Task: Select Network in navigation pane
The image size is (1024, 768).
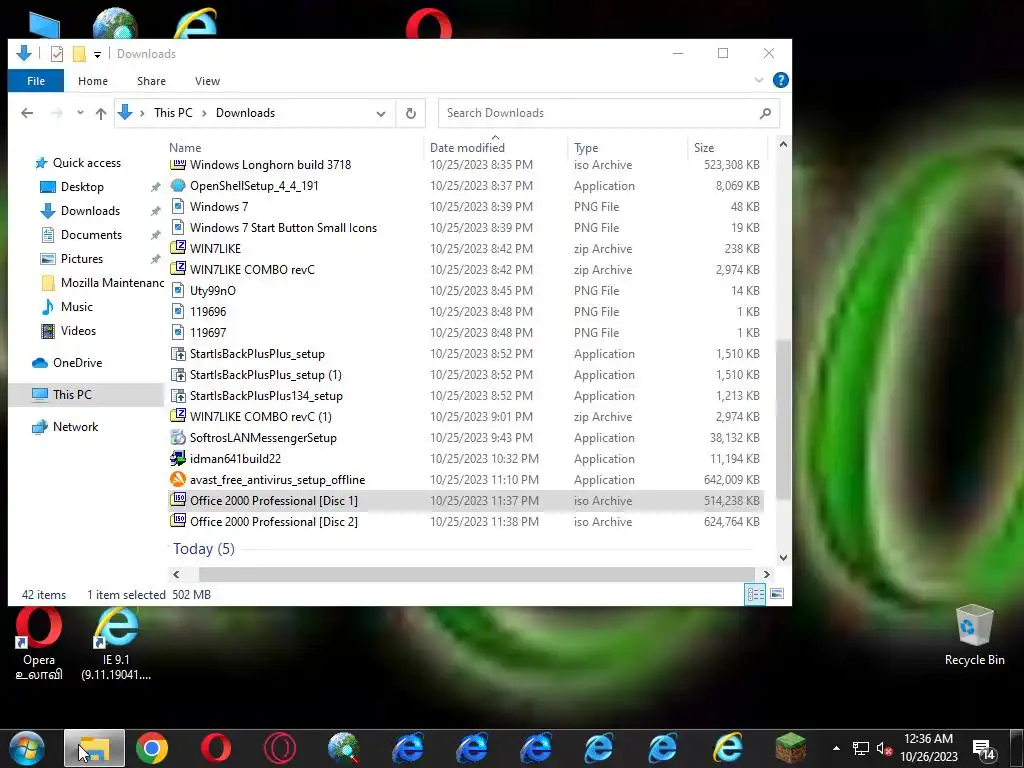Action: (x=75, y=426)
